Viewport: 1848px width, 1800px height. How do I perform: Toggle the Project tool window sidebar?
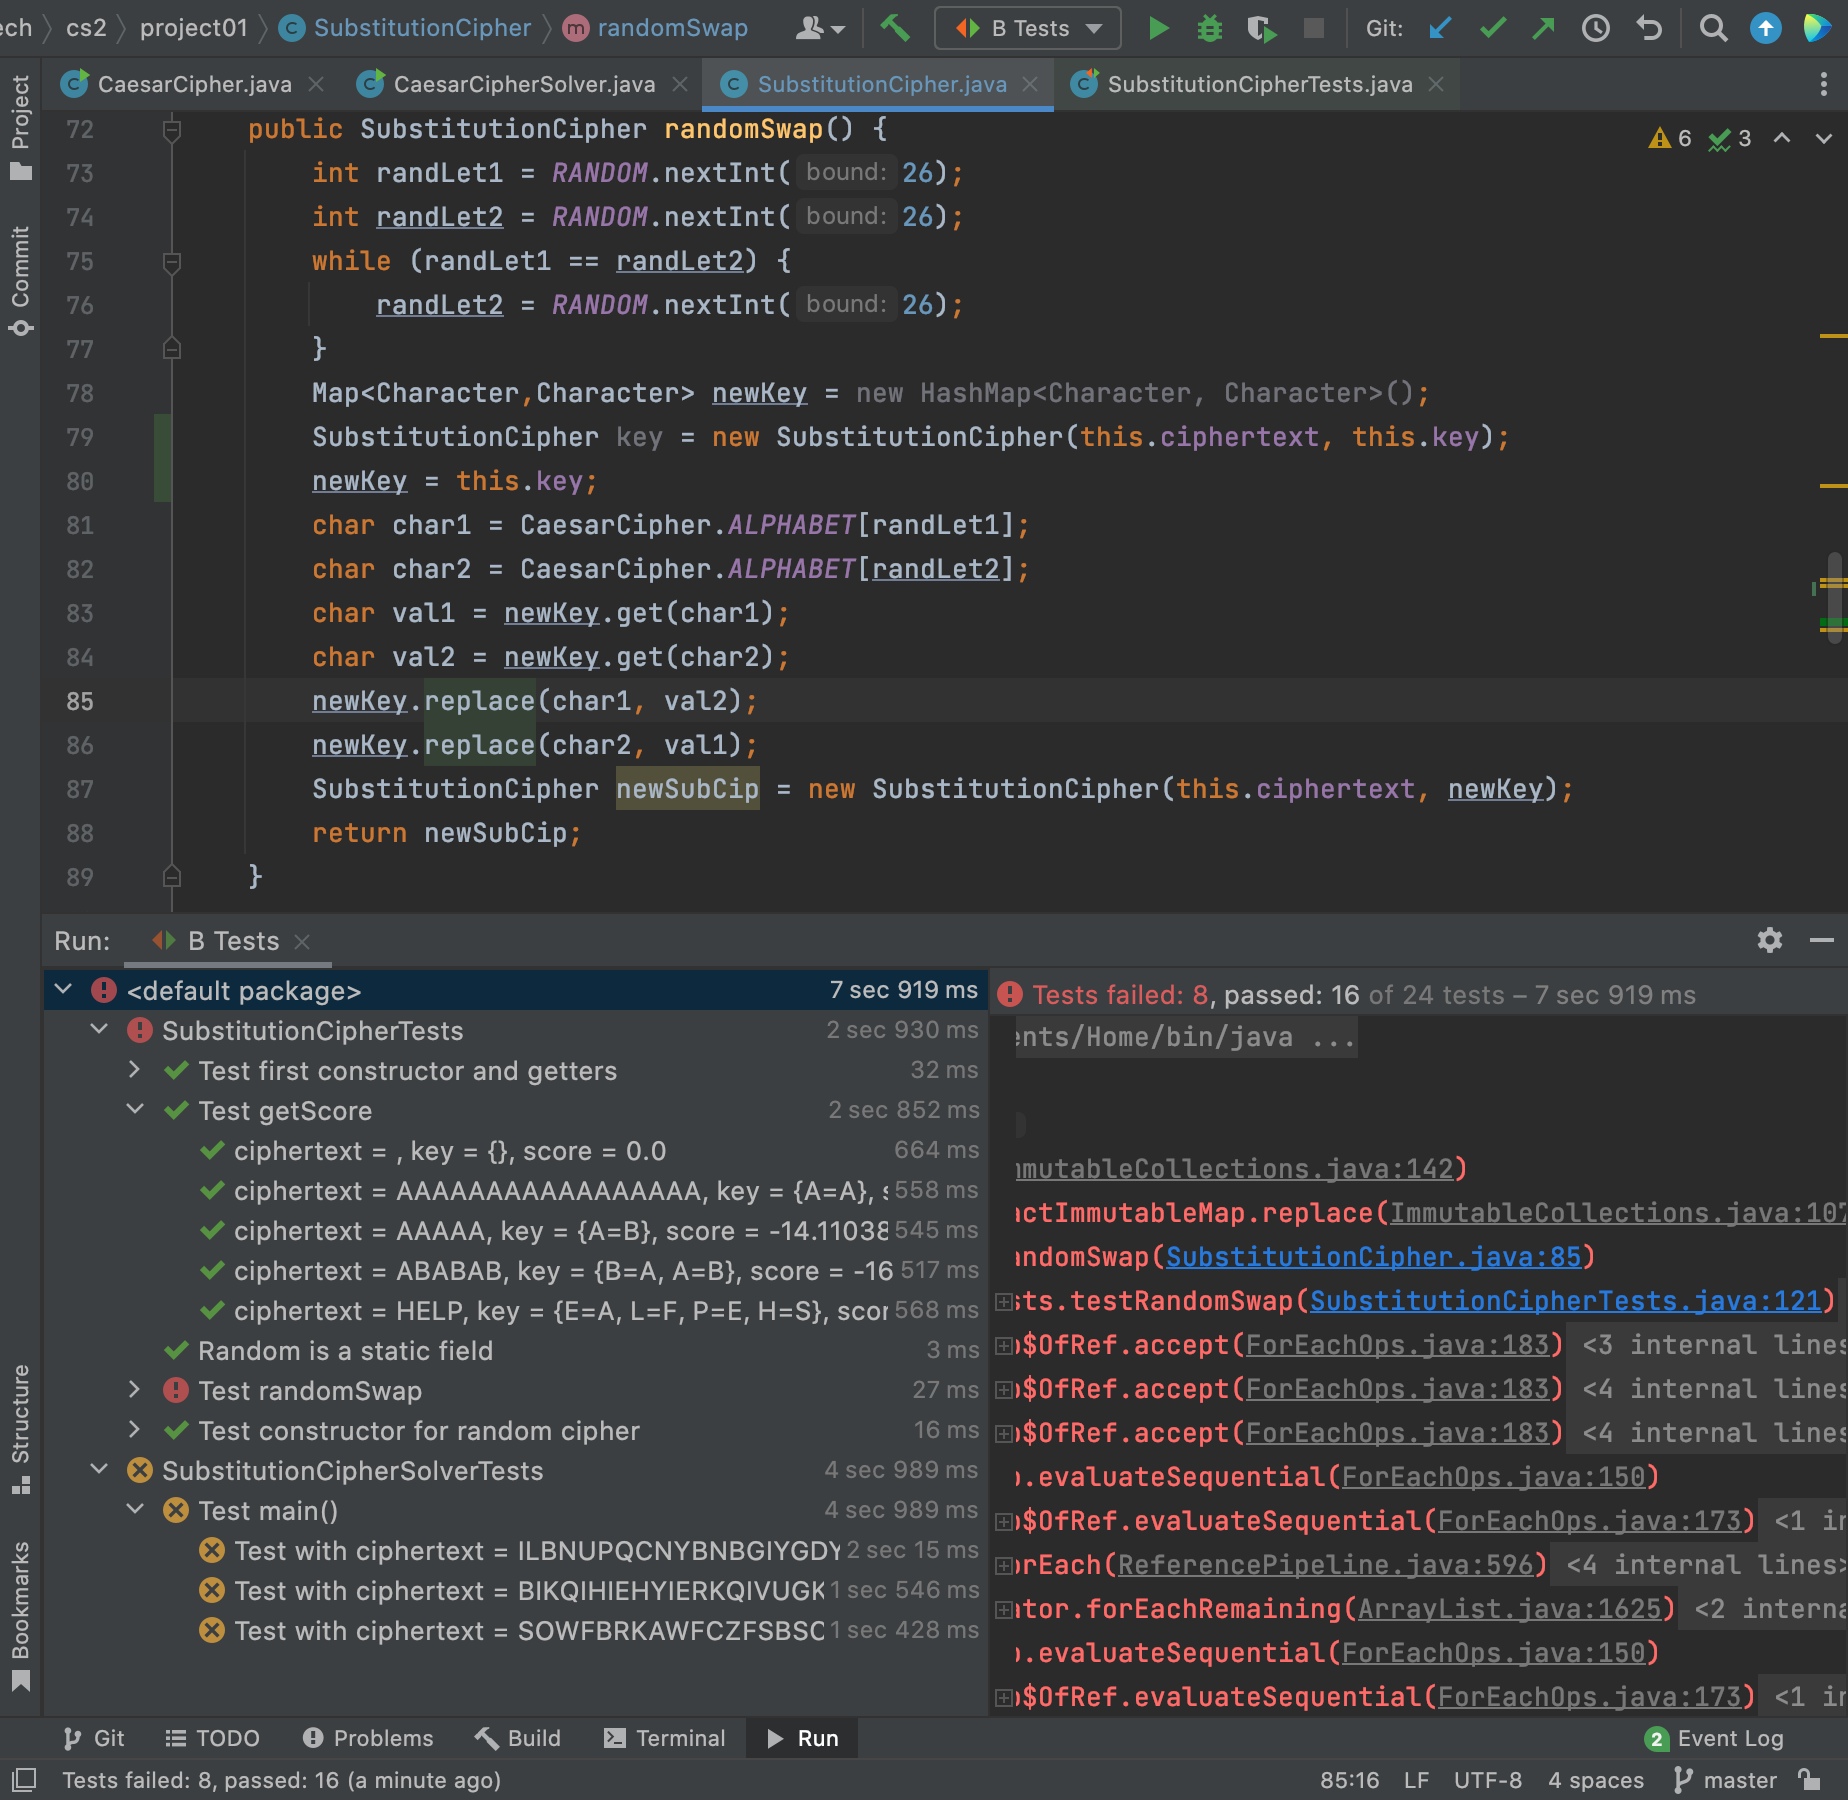pyautogui.click(x=20, y=126)
